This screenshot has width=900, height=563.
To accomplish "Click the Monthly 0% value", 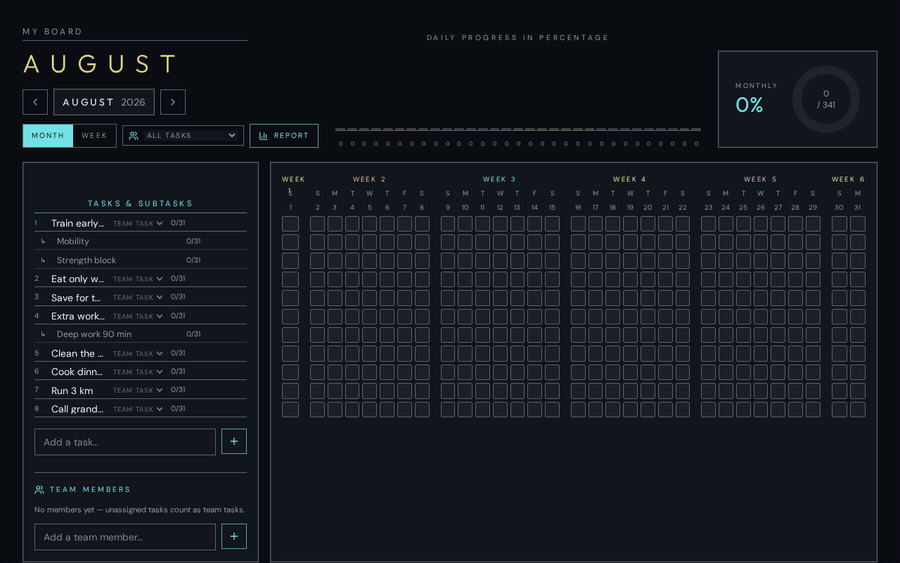I will pos(750,105).
